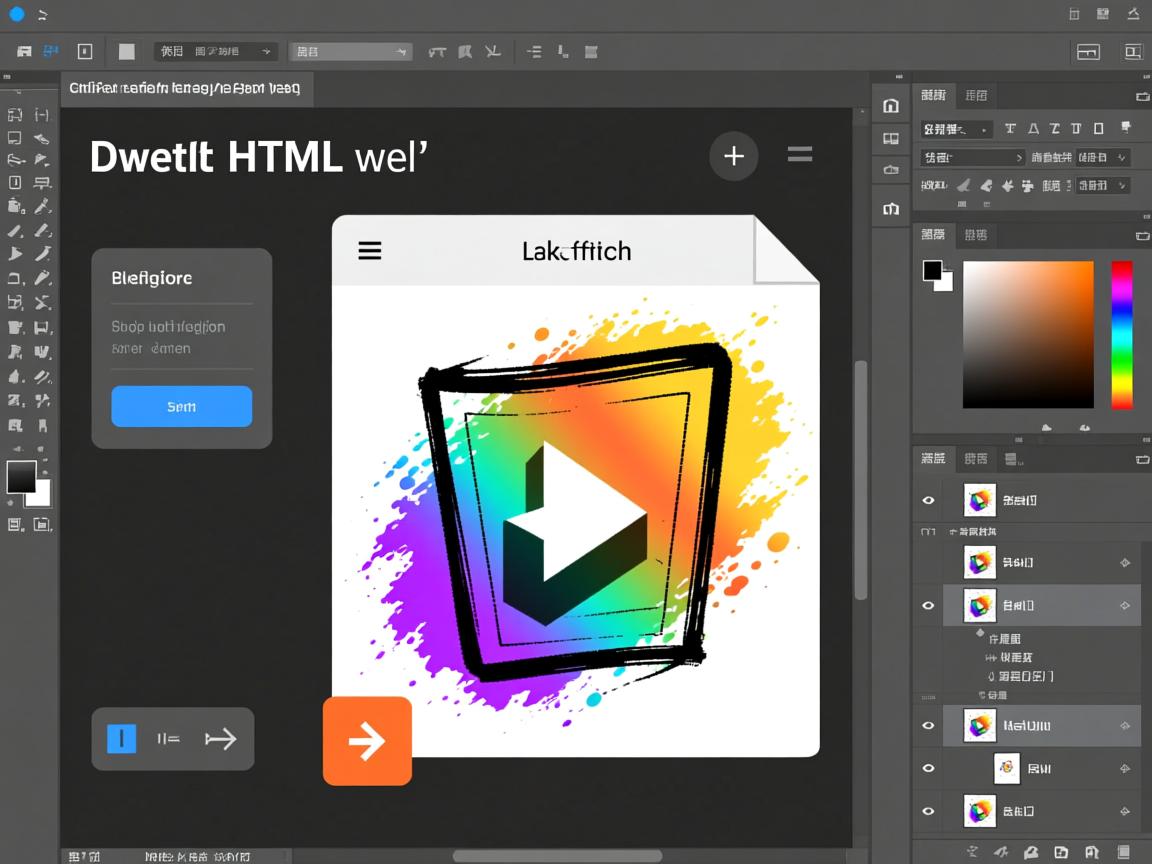
Task: Click the orange arrow button
Action: pyautogui.click(x=367, y=741)
